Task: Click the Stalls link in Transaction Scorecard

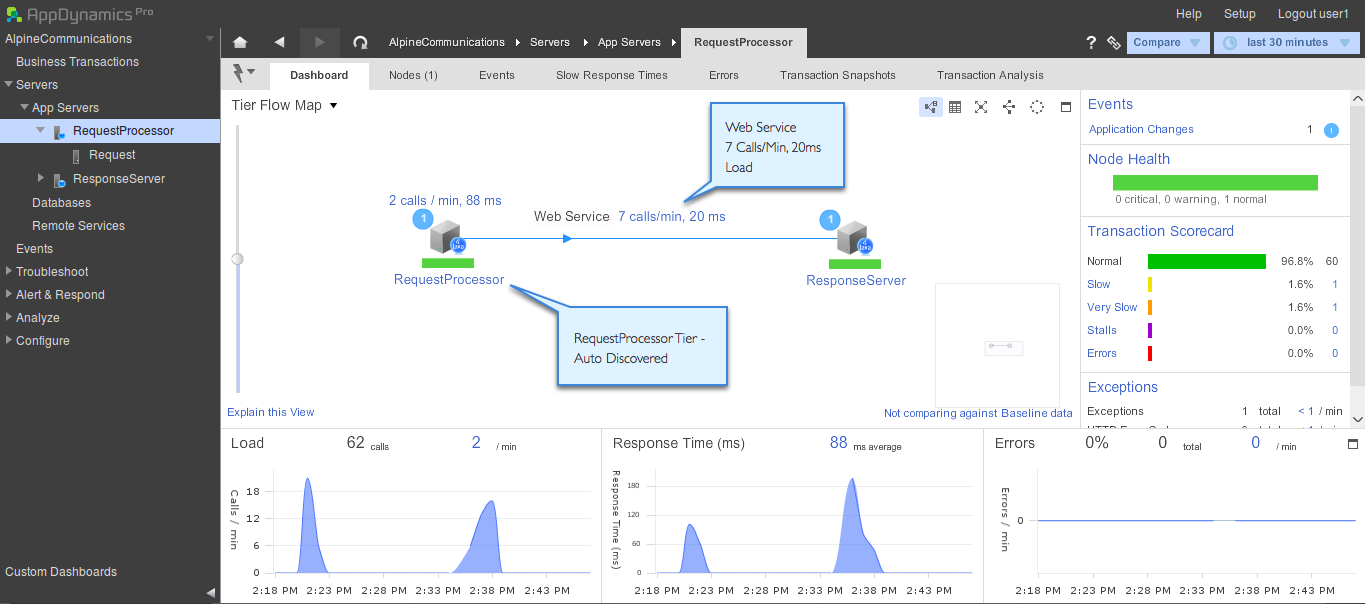Action: click(x=1102, y=330)
